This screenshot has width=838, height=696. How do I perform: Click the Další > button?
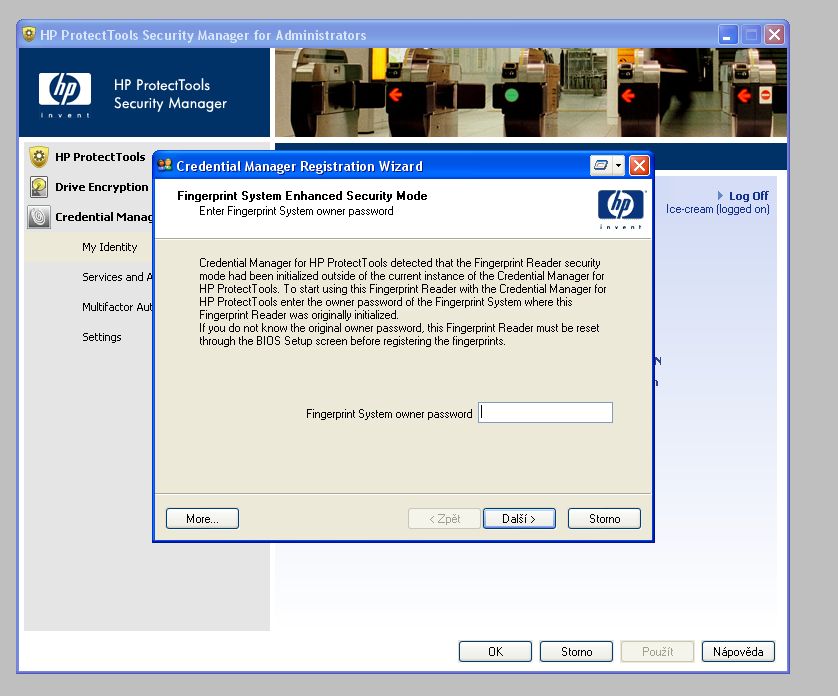(x=519, y=519)
